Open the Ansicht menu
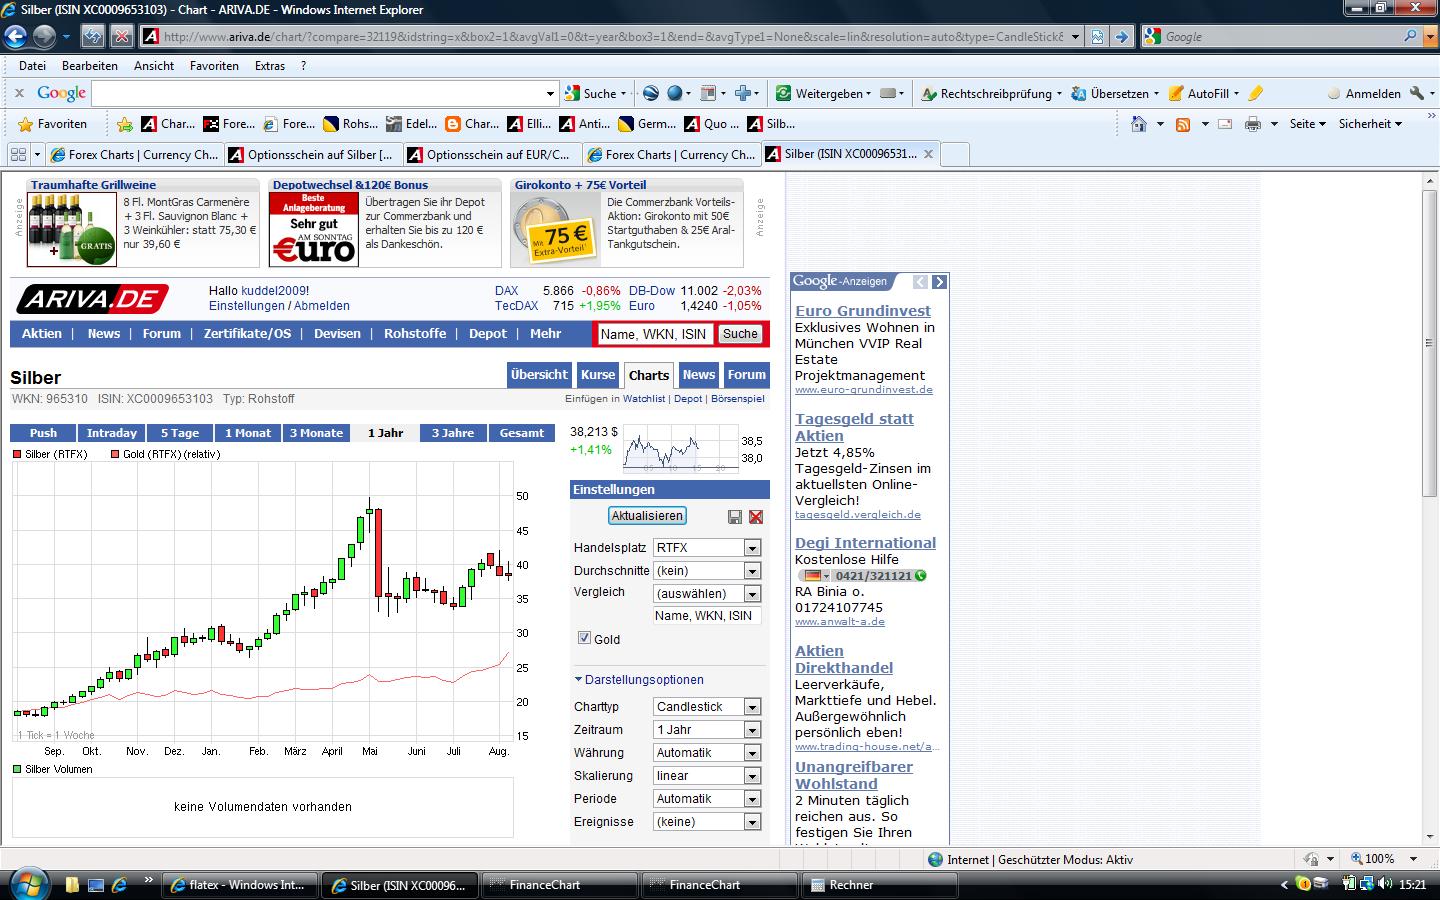The width and height of the screenshot is (1440, 900). pyautogui.click(x=154, y=66)
